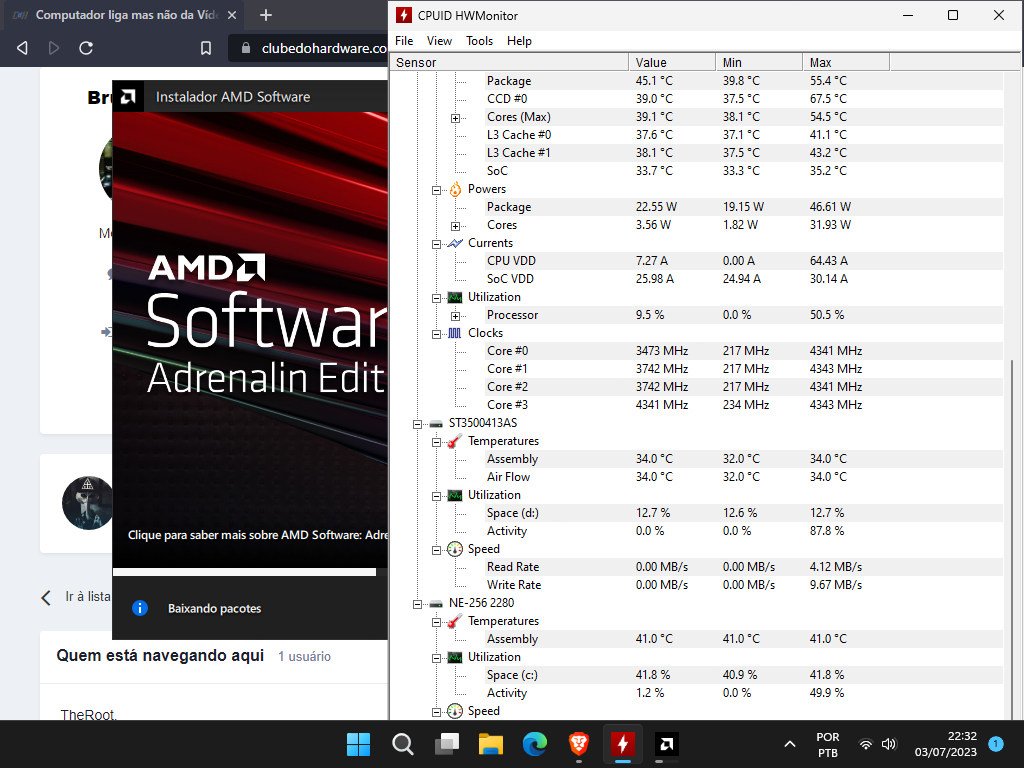Expand the Cores power node
The width and height of the screenshot is (1024, 768).
(455, 226)
